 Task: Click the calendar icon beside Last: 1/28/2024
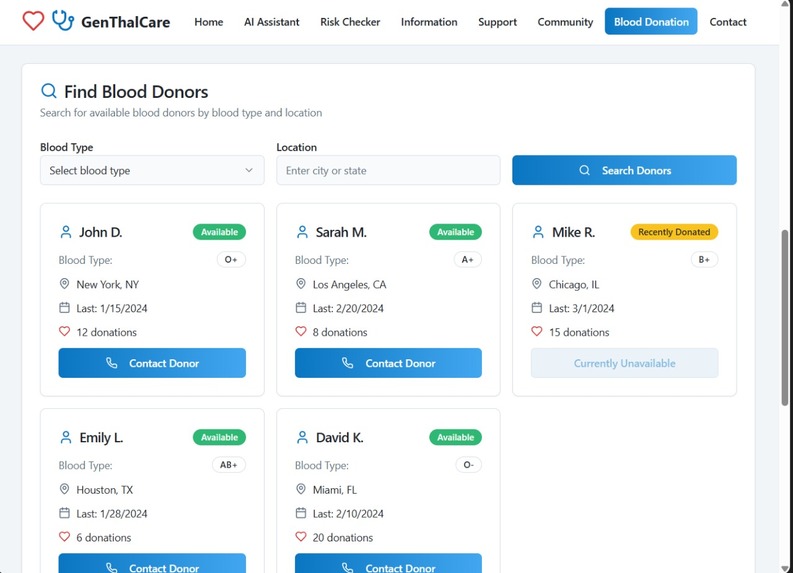(64, 513)
